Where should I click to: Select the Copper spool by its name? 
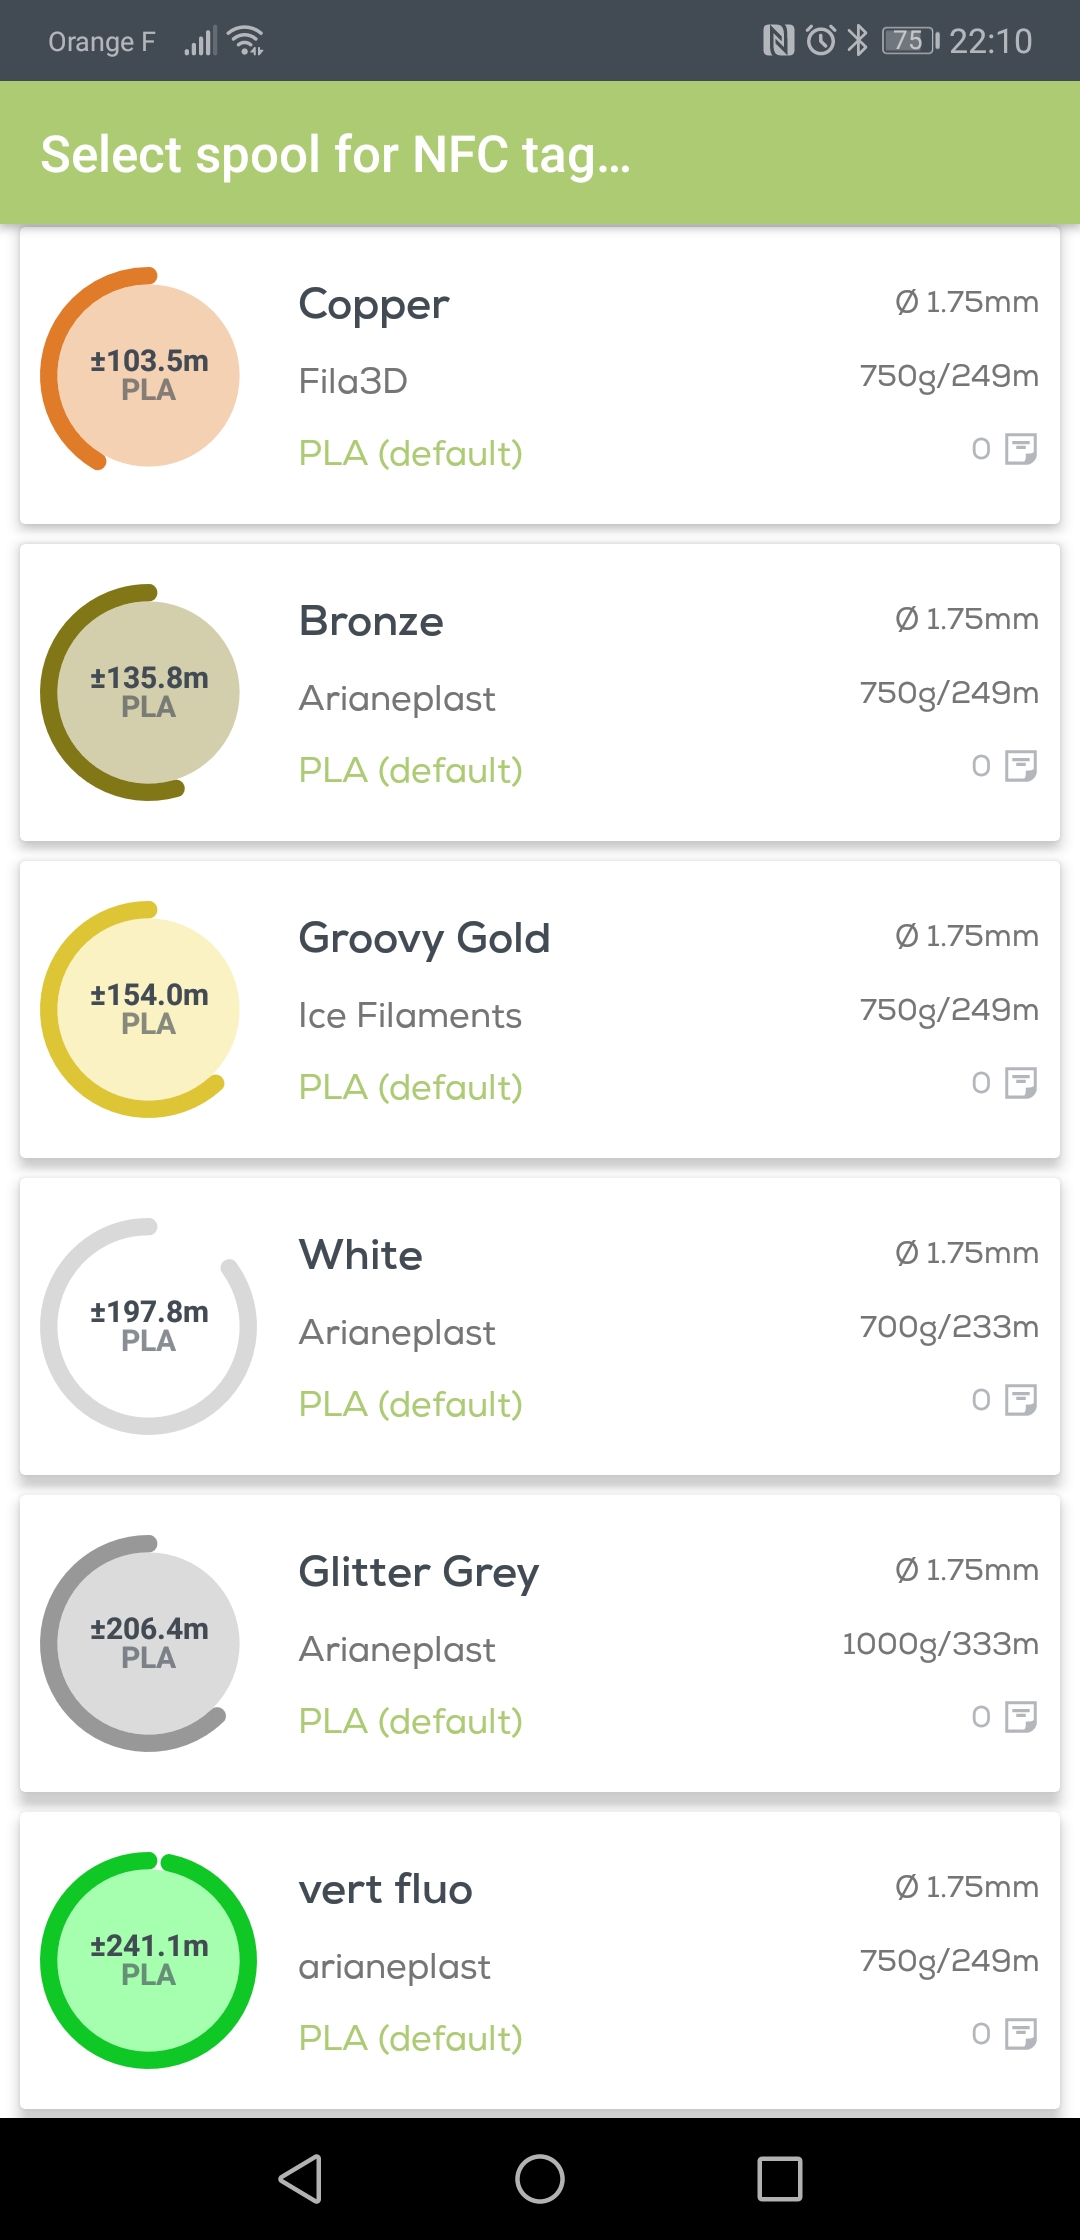[x=374, y=305]
